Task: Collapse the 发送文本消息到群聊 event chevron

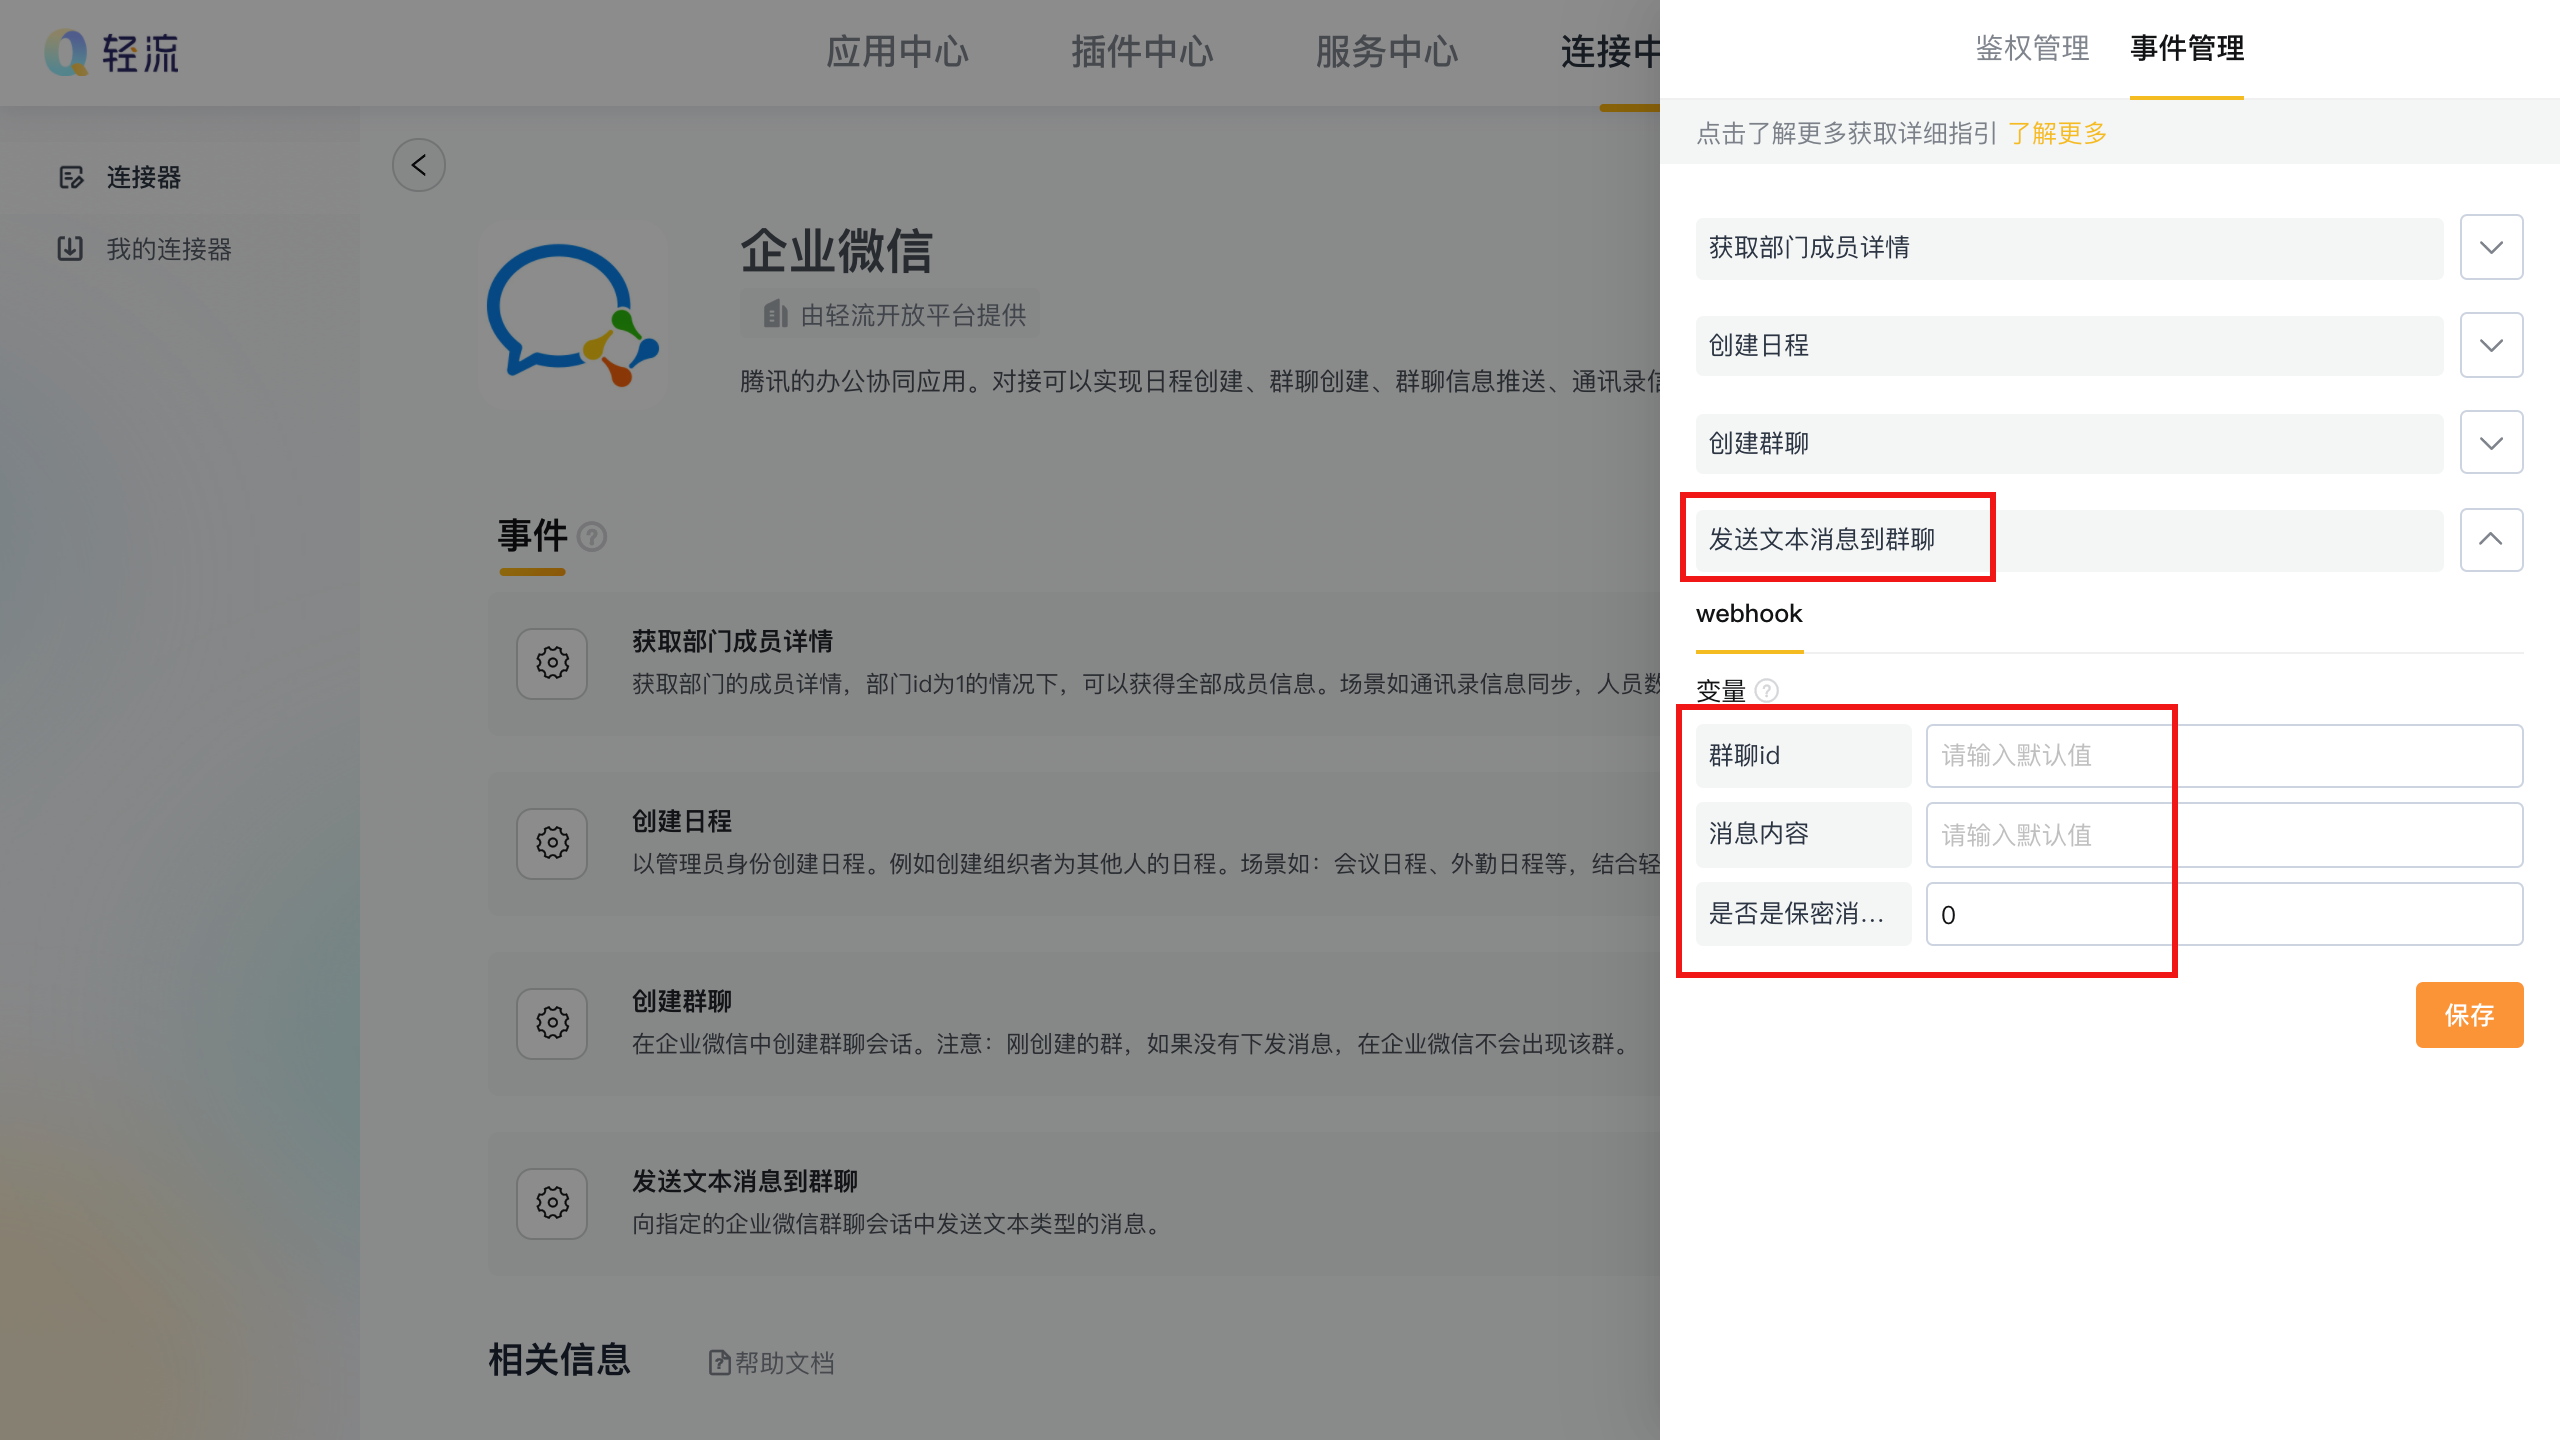Action: click(2491, 539)
